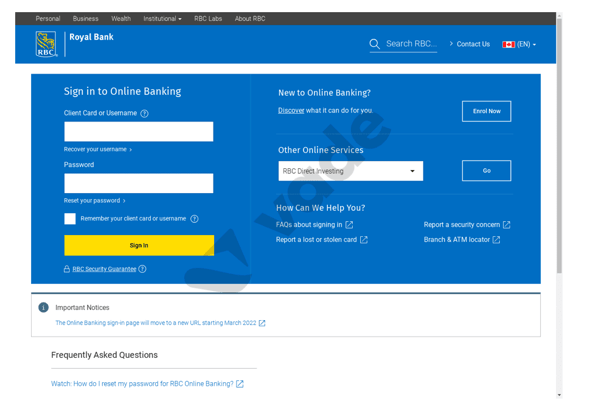Viewport: 590px width, 401px height.
Task: Click help icon next to RBC Security Guarantee
Action: click(x=142, y=269)
